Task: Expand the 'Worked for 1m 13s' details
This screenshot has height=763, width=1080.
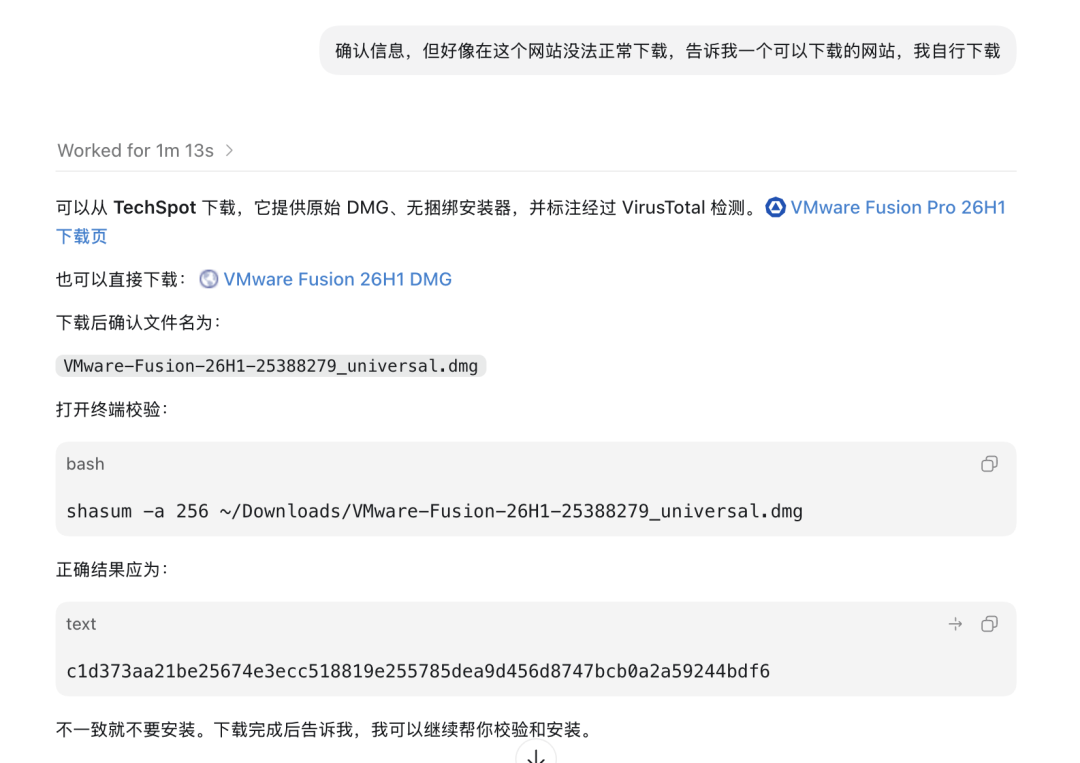Action: coord(145,151)
